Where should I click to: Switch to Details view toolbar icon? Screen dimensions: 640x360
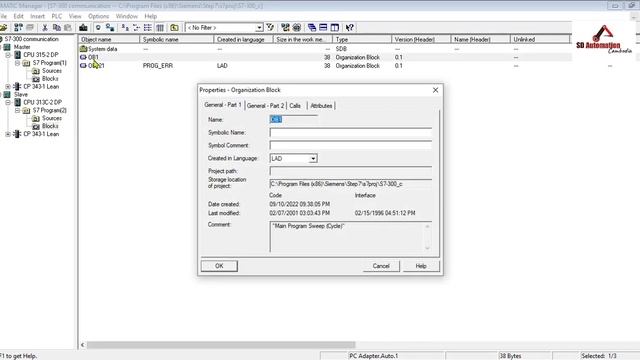(160, 27)
